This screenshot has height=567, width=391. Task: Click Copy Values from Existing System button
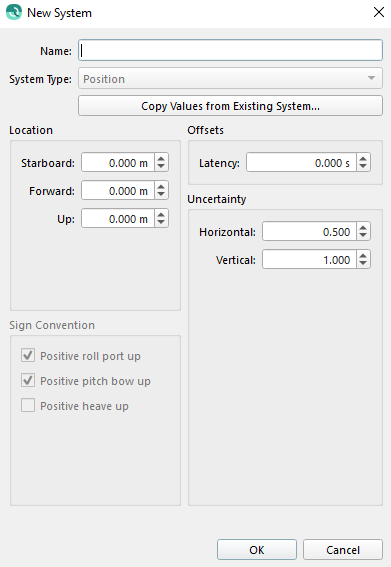[x=230, y=106]
